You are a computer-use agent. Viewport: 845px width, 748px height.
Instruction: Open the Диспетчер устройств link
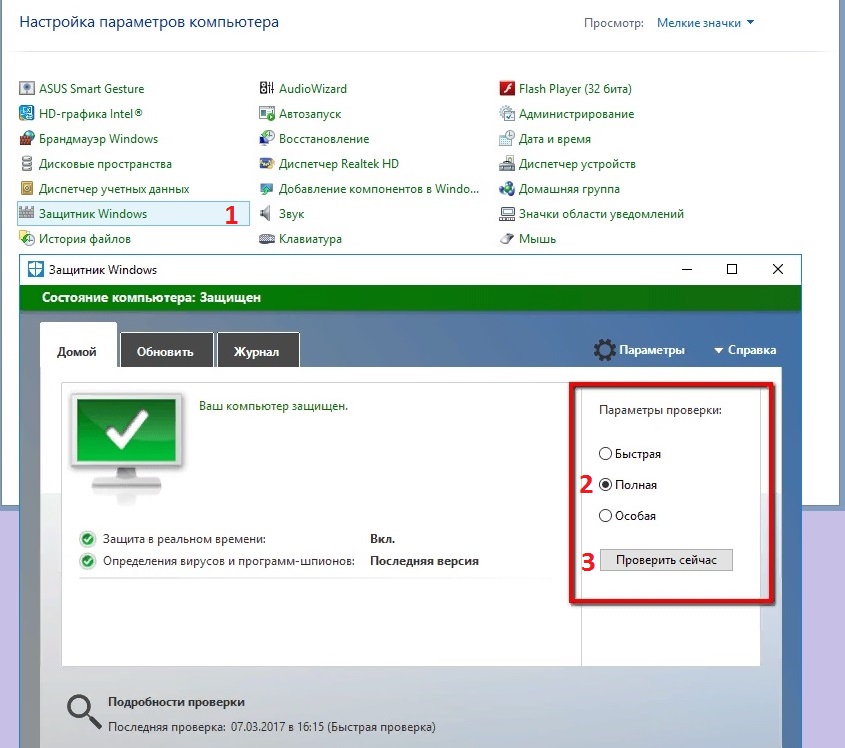(577, 163)
